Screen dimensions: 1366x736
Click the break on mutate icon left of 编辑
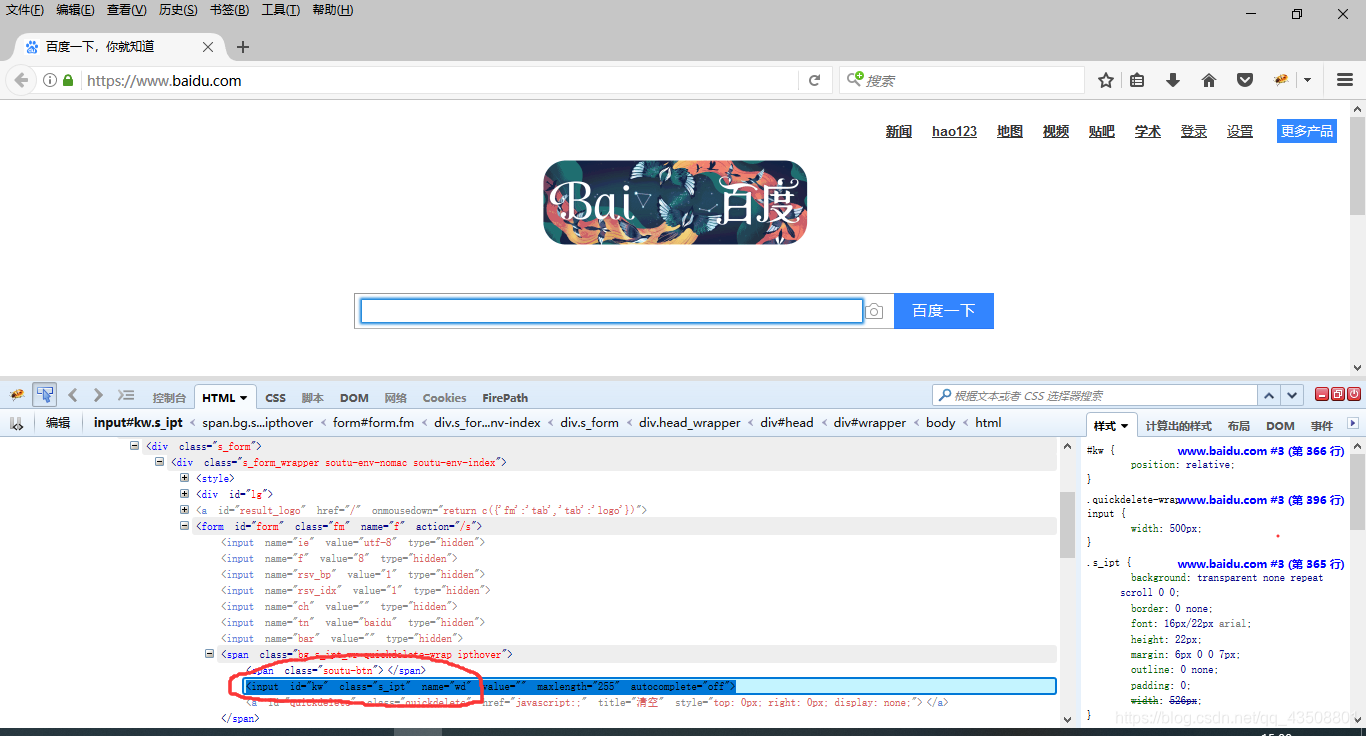(17, 423)
